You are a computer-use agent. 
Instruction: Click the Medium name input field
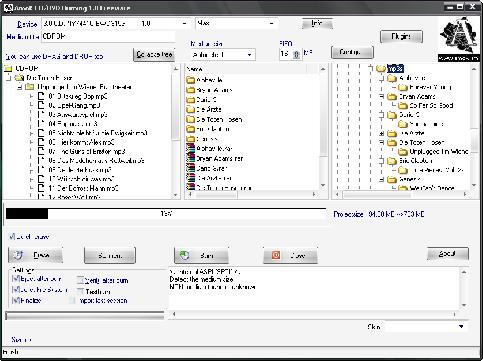pyautogui.click(x=108, y=37)
